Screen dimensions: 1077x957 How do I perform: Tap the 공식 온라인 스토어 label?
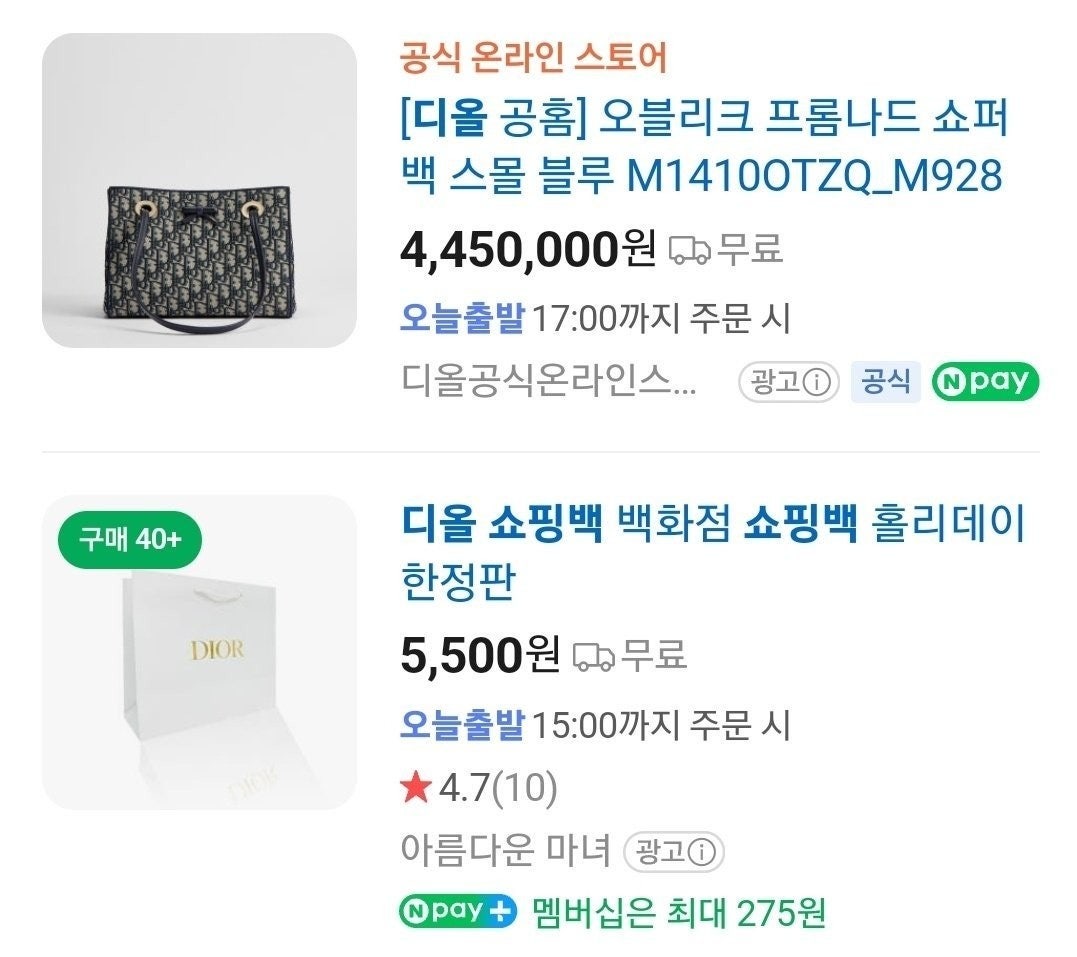click(x=533, y=58)
